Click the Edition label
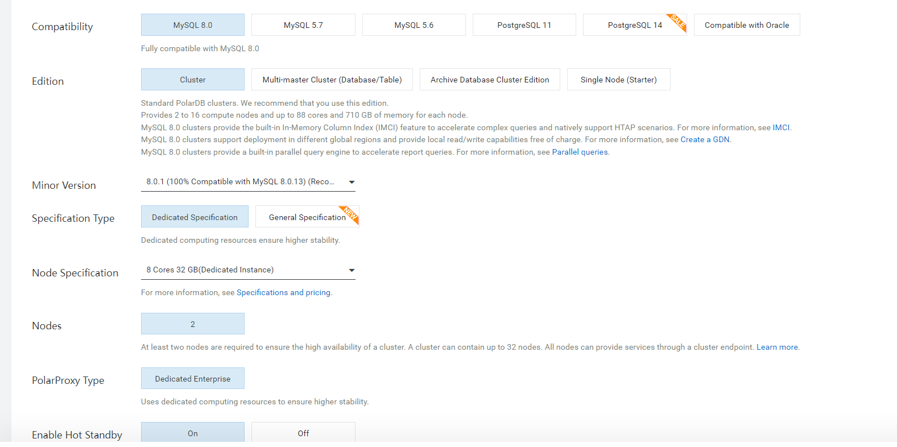897x447 pixels. pos(48,81)
